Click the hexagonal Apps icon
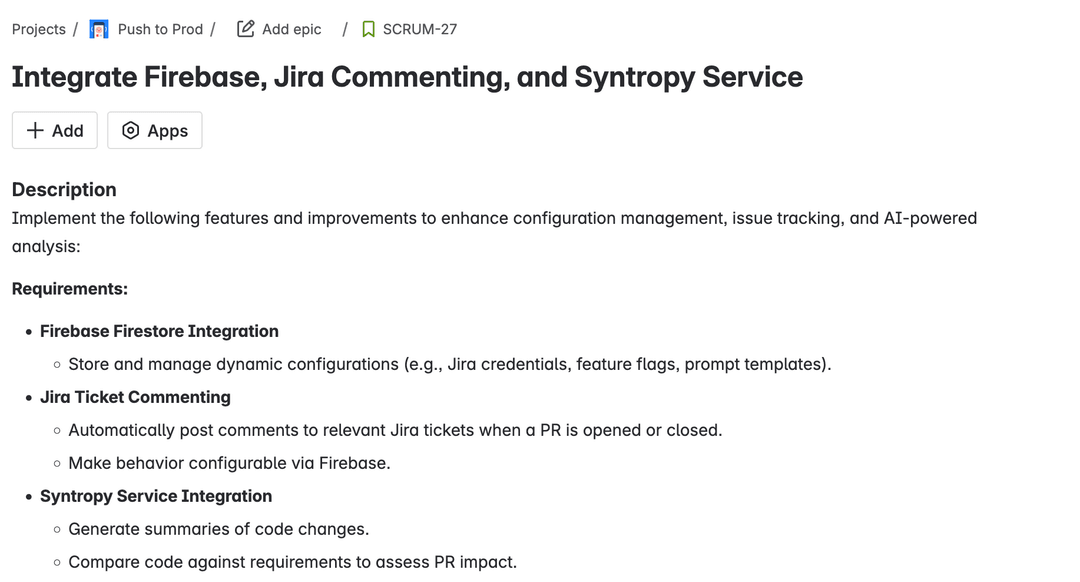Screen dimensions: 1080x582 click(131, 130)
